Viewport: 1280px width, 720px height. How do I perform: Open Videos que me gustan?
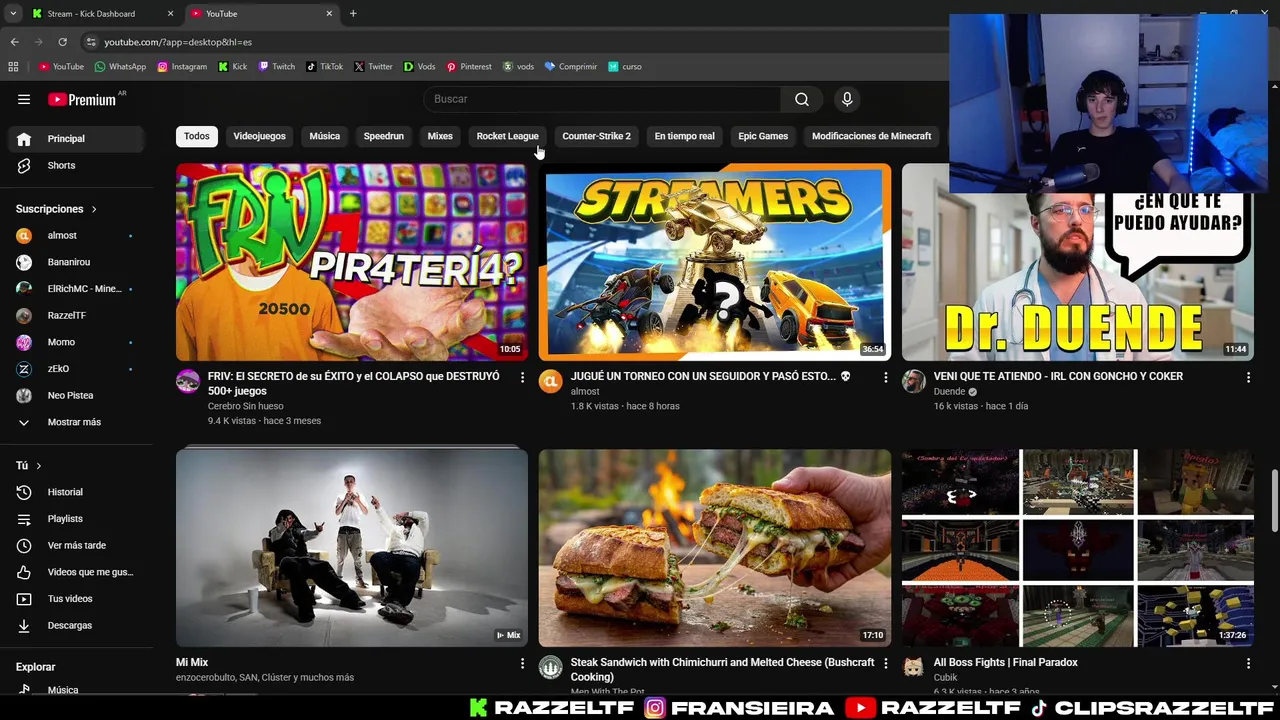[76, 572]
